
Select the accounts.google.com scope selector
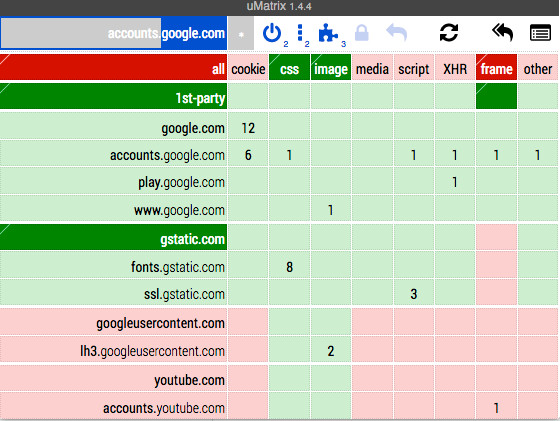coord(114,33)
